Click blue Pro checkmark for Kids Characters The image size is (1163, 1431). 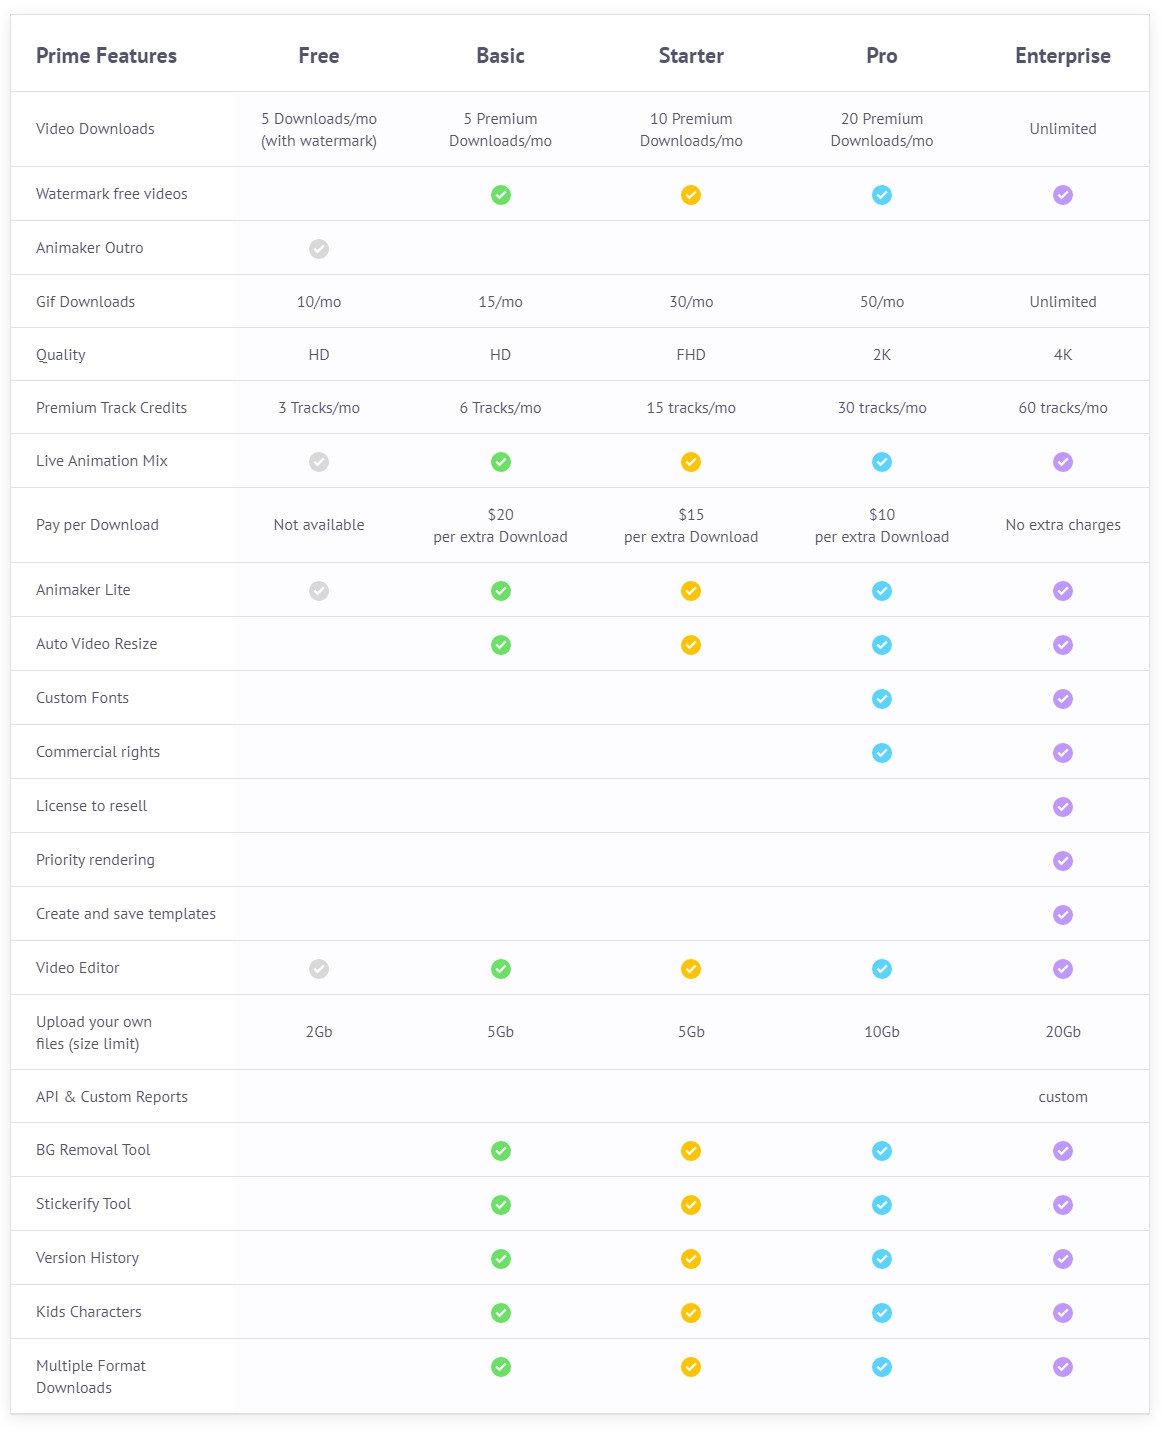tap(882, 1313)
